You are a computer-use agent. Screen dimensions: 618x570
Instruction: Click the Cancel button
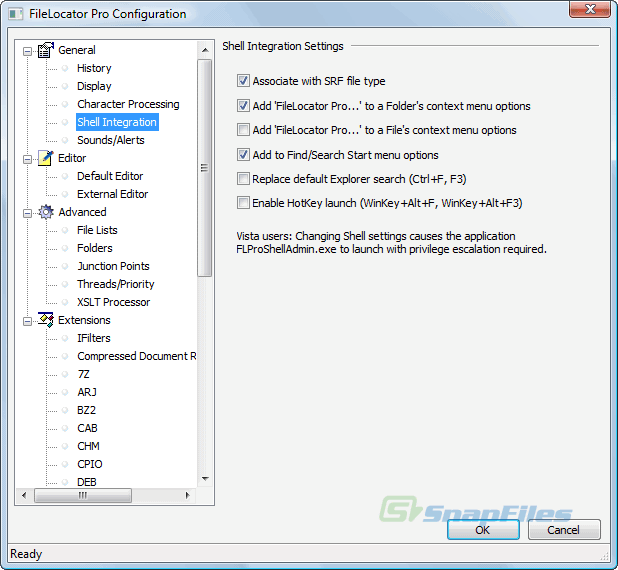[x=564, y=530]
